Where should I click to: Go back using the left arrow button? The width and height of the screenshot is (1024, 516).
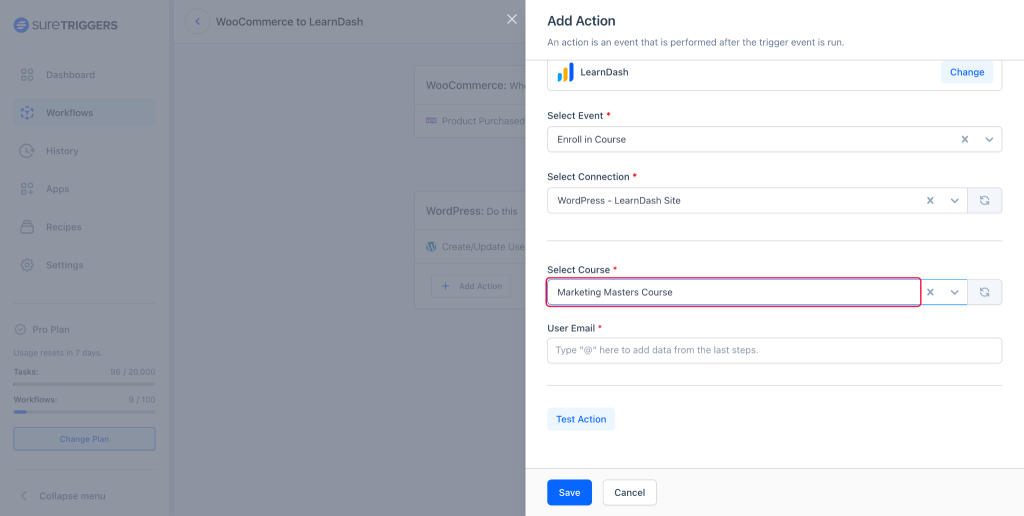pyautogui.click(x=197, y=22)
